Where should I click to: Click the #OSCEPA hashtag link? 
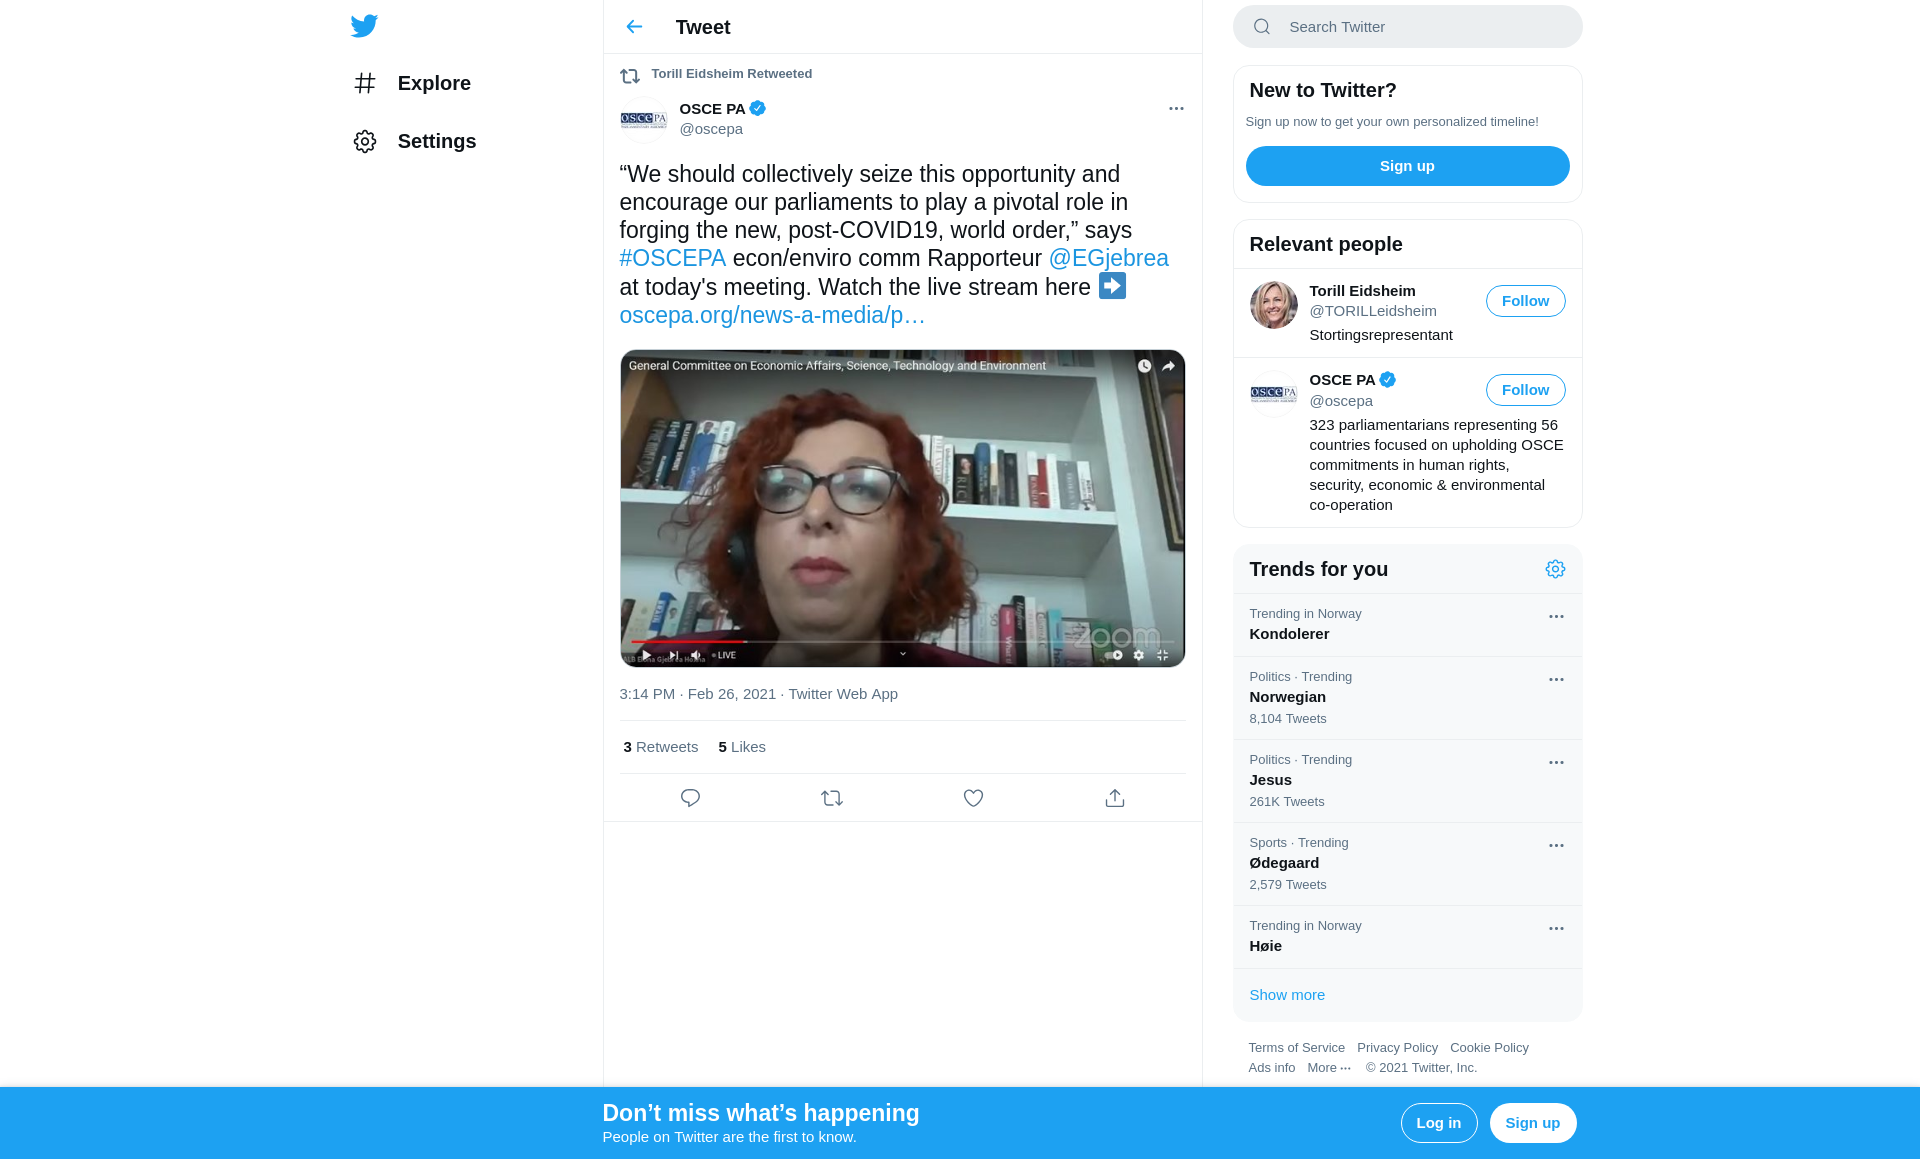click(x=672, y=258)
